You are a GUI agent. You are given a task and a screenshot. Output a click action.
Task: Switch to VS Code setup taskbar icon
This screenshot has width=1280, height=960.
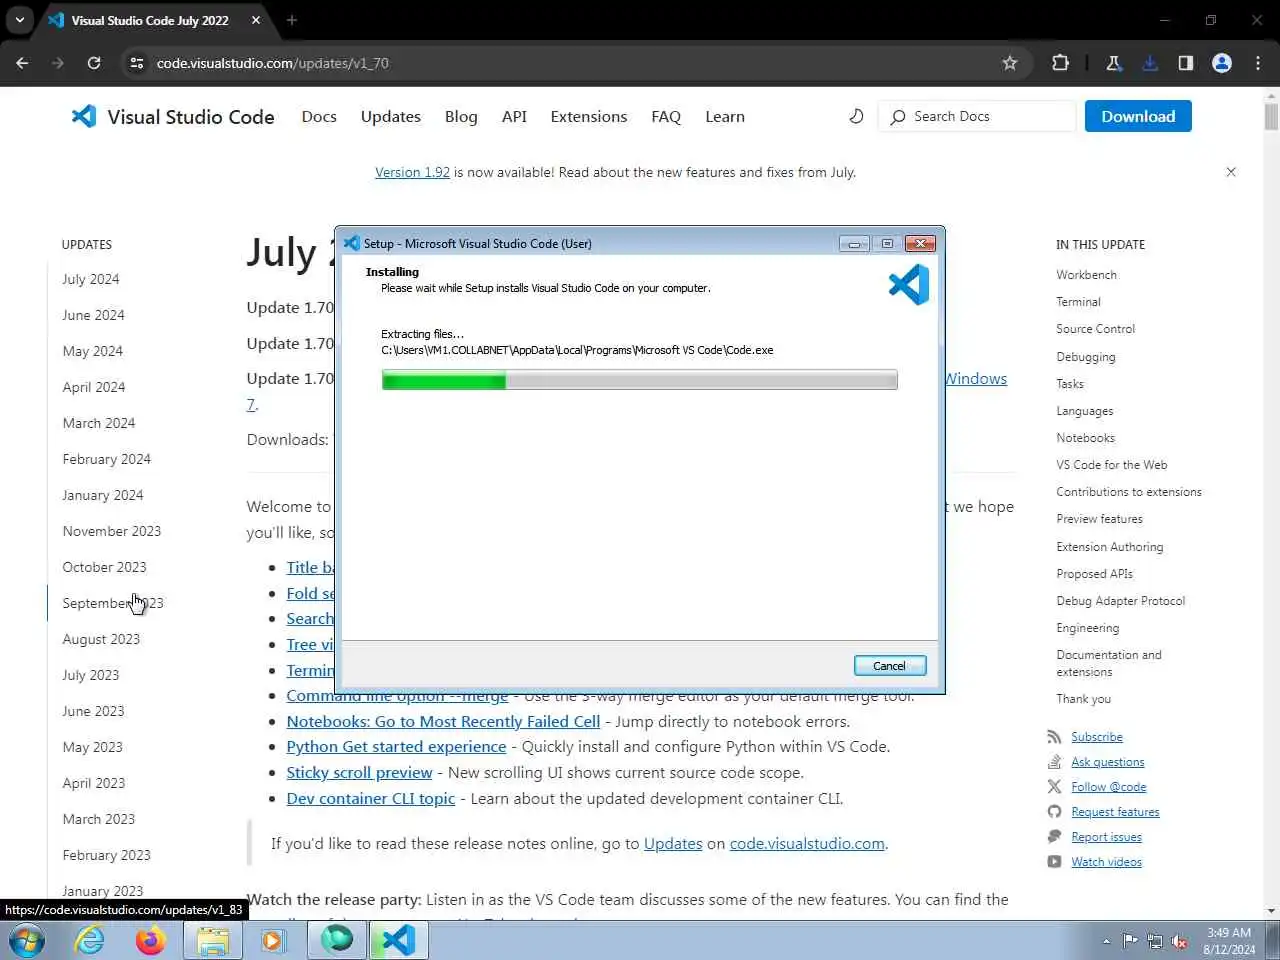click(x=398, y=941)
